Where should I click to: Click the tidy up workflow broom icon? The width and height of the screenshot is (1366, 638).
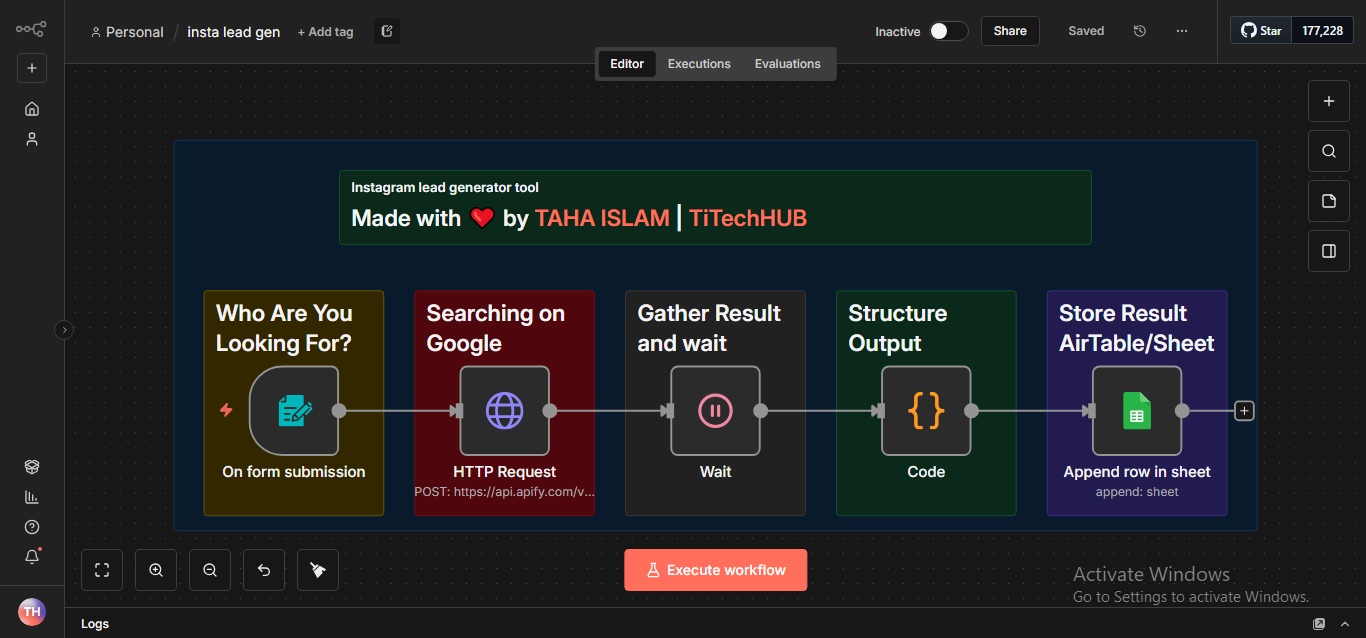click(x=318, y=570)
